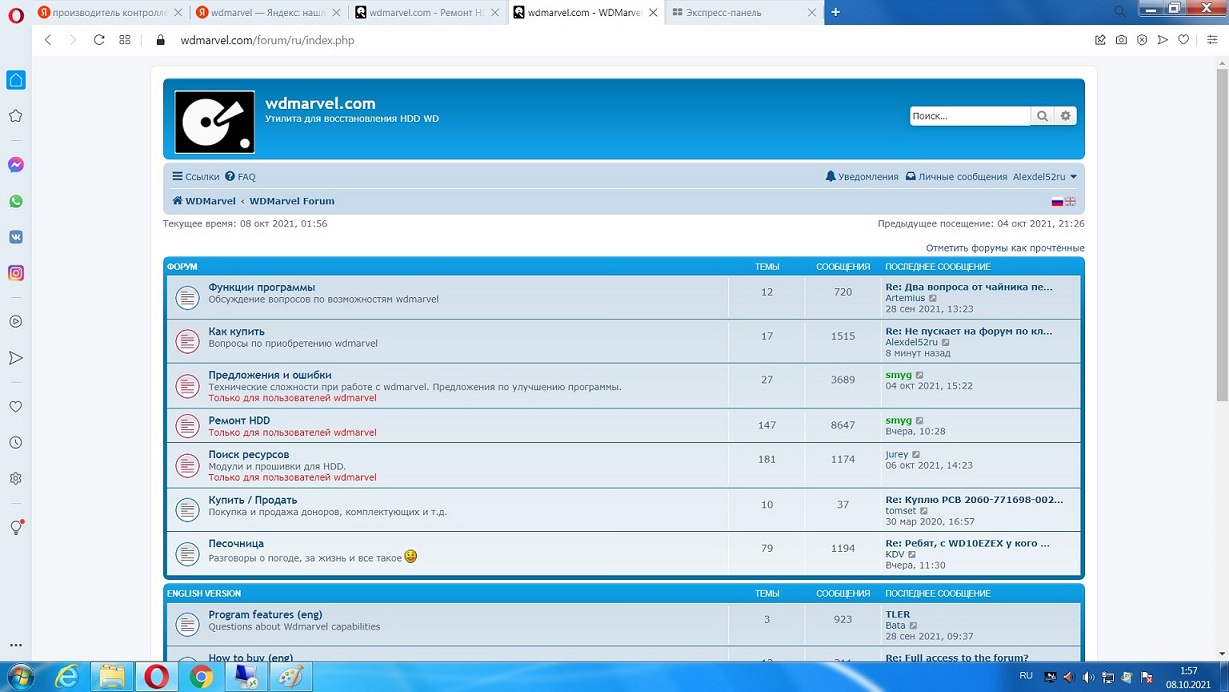Click the WDMarvel Forum breadcrumb link
The height and width of the screenshot is (692, 1229).
[292, 201]
